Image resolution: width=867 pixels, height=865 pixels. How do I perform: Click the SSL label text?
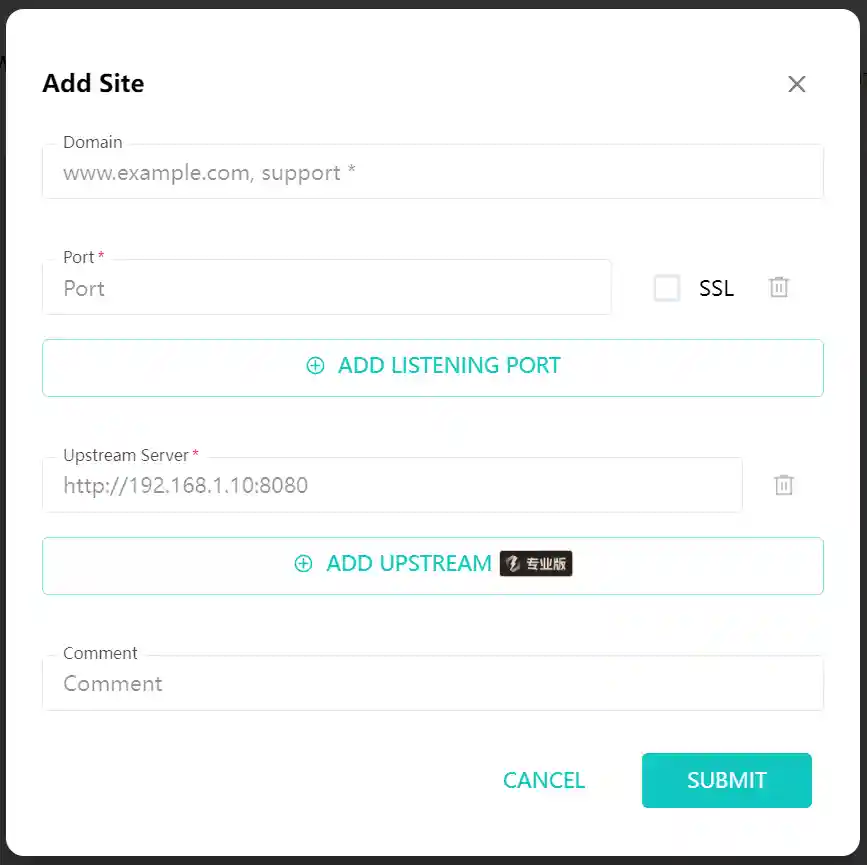[716, 289]
